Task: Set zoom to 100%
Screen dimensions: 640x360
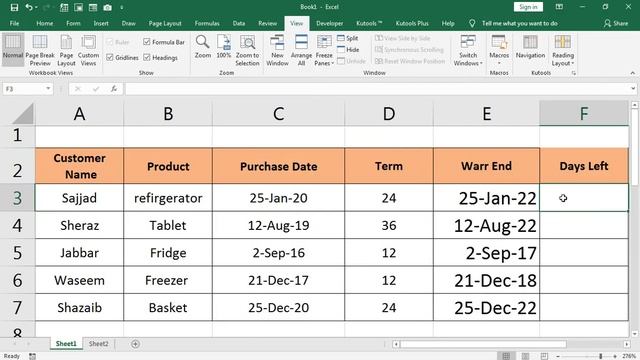Action: pos(224,47)
